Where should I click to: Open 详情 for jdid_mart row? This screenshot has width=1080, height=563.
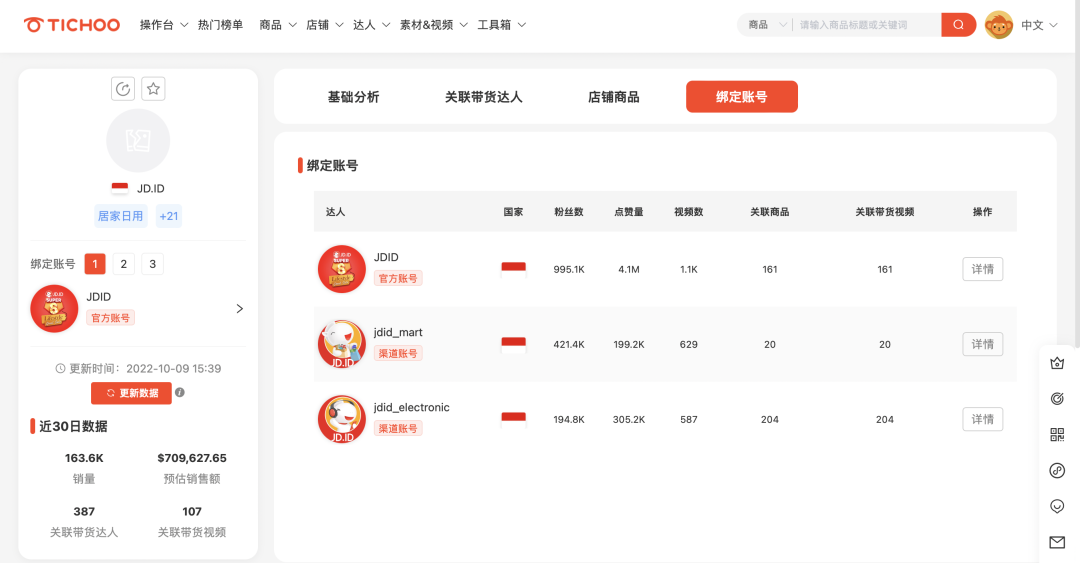[x=982, y=344]
